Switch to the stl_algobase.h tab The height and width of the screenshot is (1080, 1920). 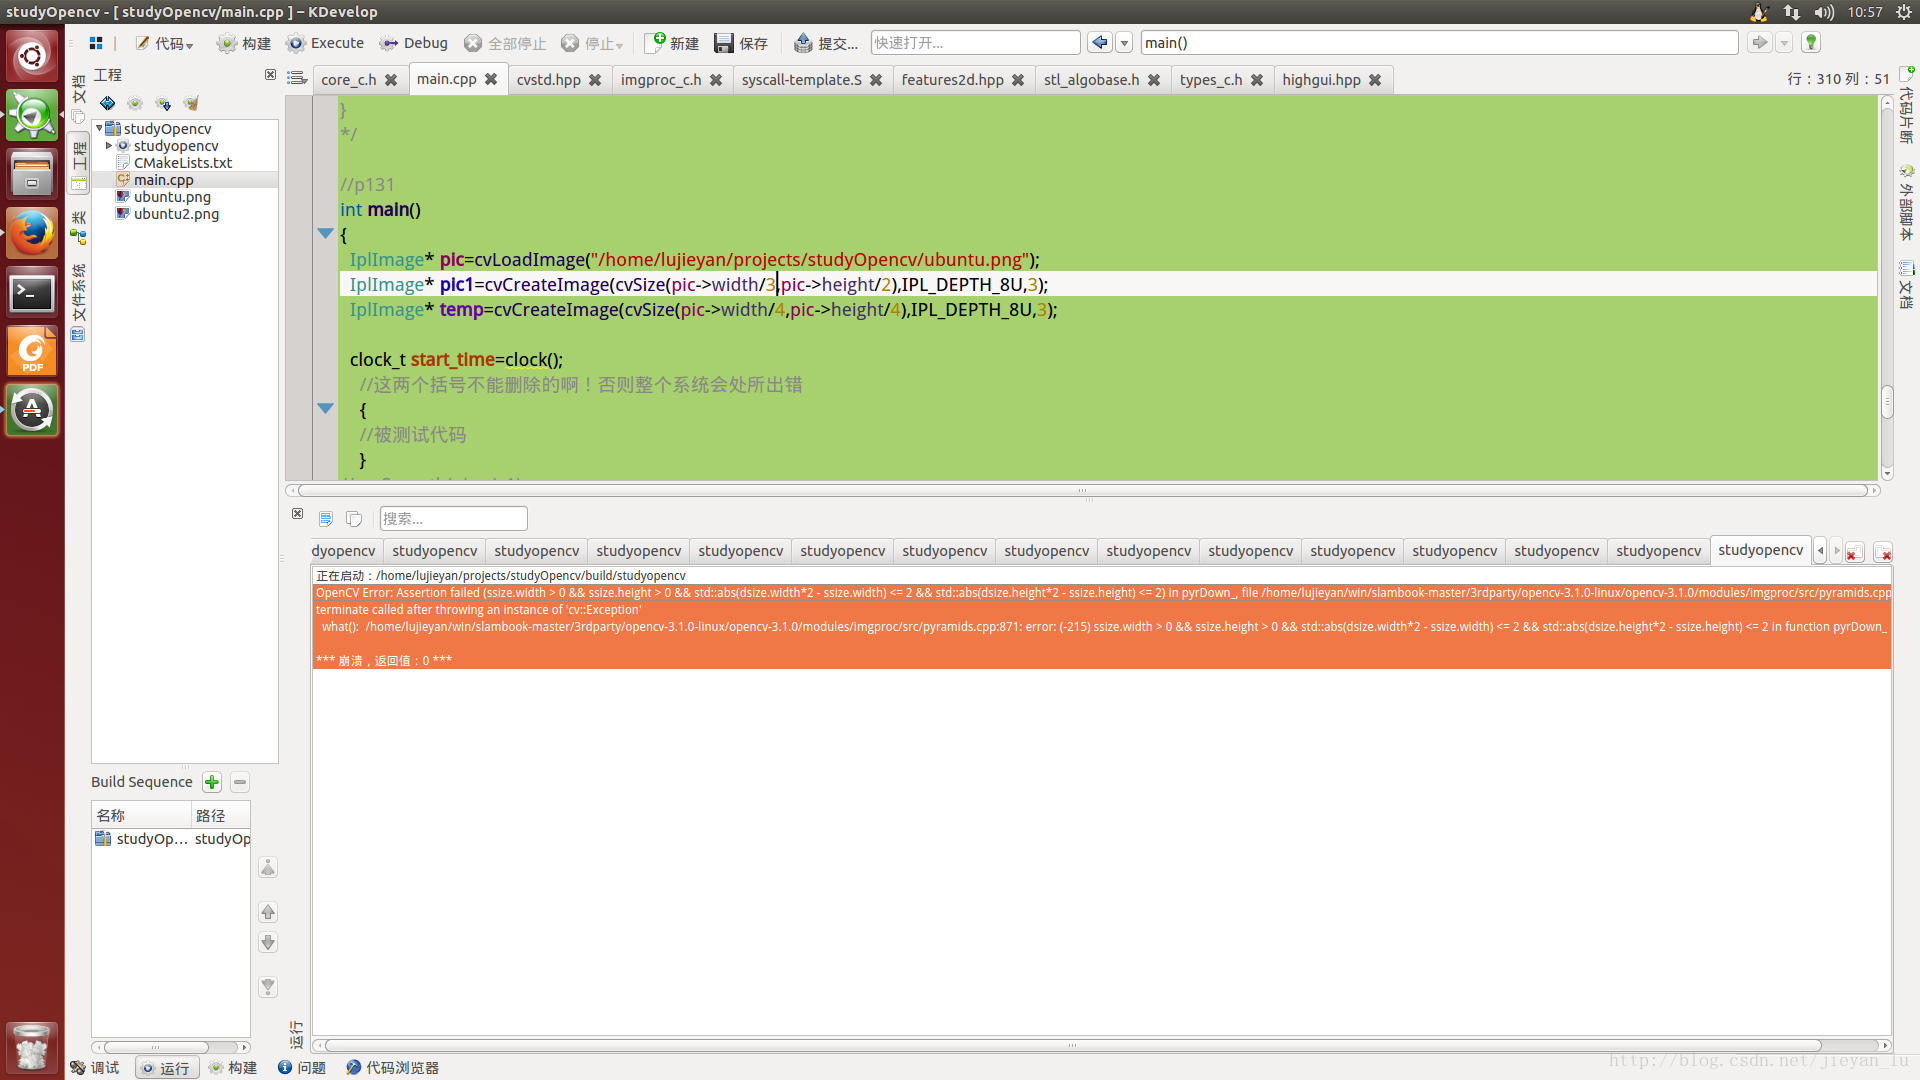click(1091, 79)
